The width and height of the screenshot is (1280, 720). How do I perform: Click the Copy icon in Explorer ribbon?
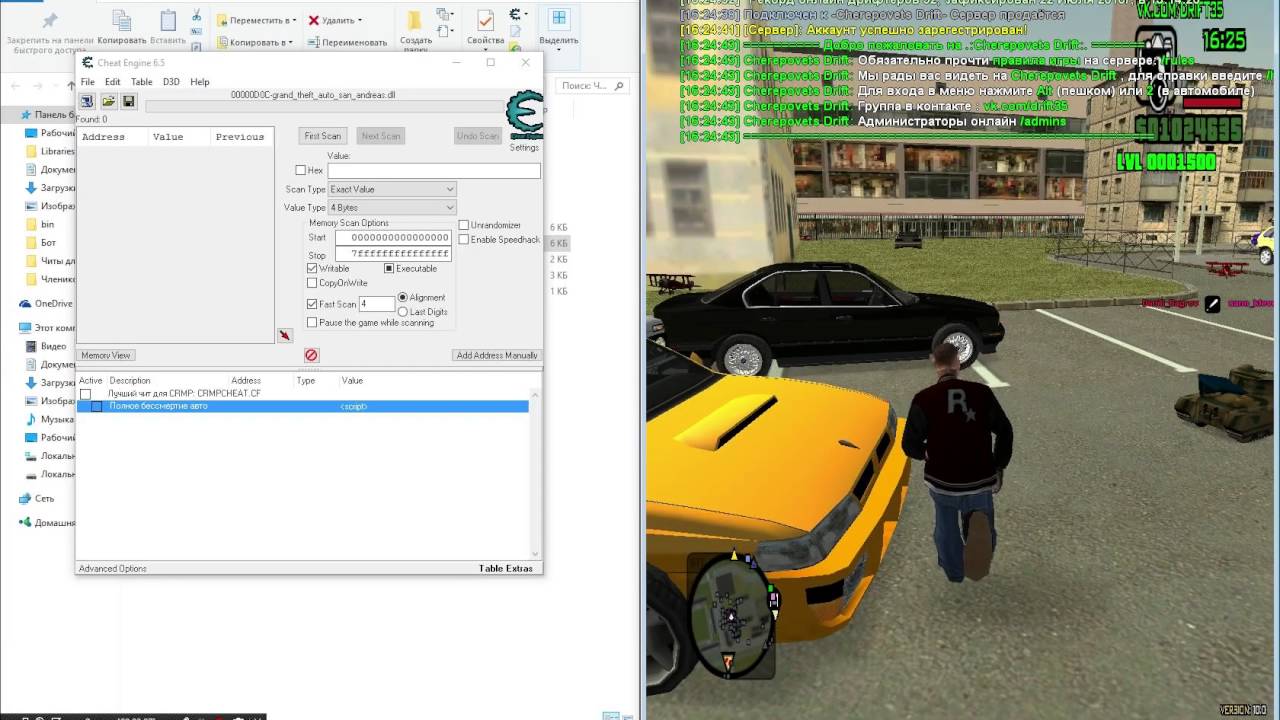[122, 22]
